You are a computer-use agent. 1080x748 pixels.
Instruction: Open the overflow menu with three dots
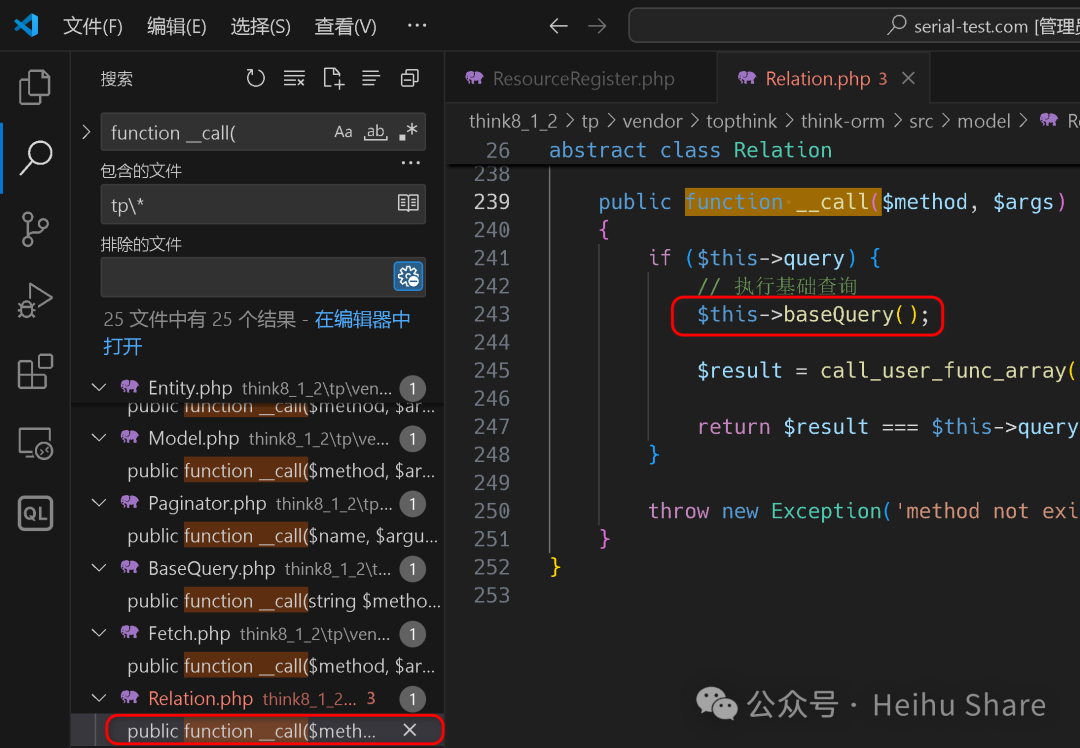[x=417, y=25]
